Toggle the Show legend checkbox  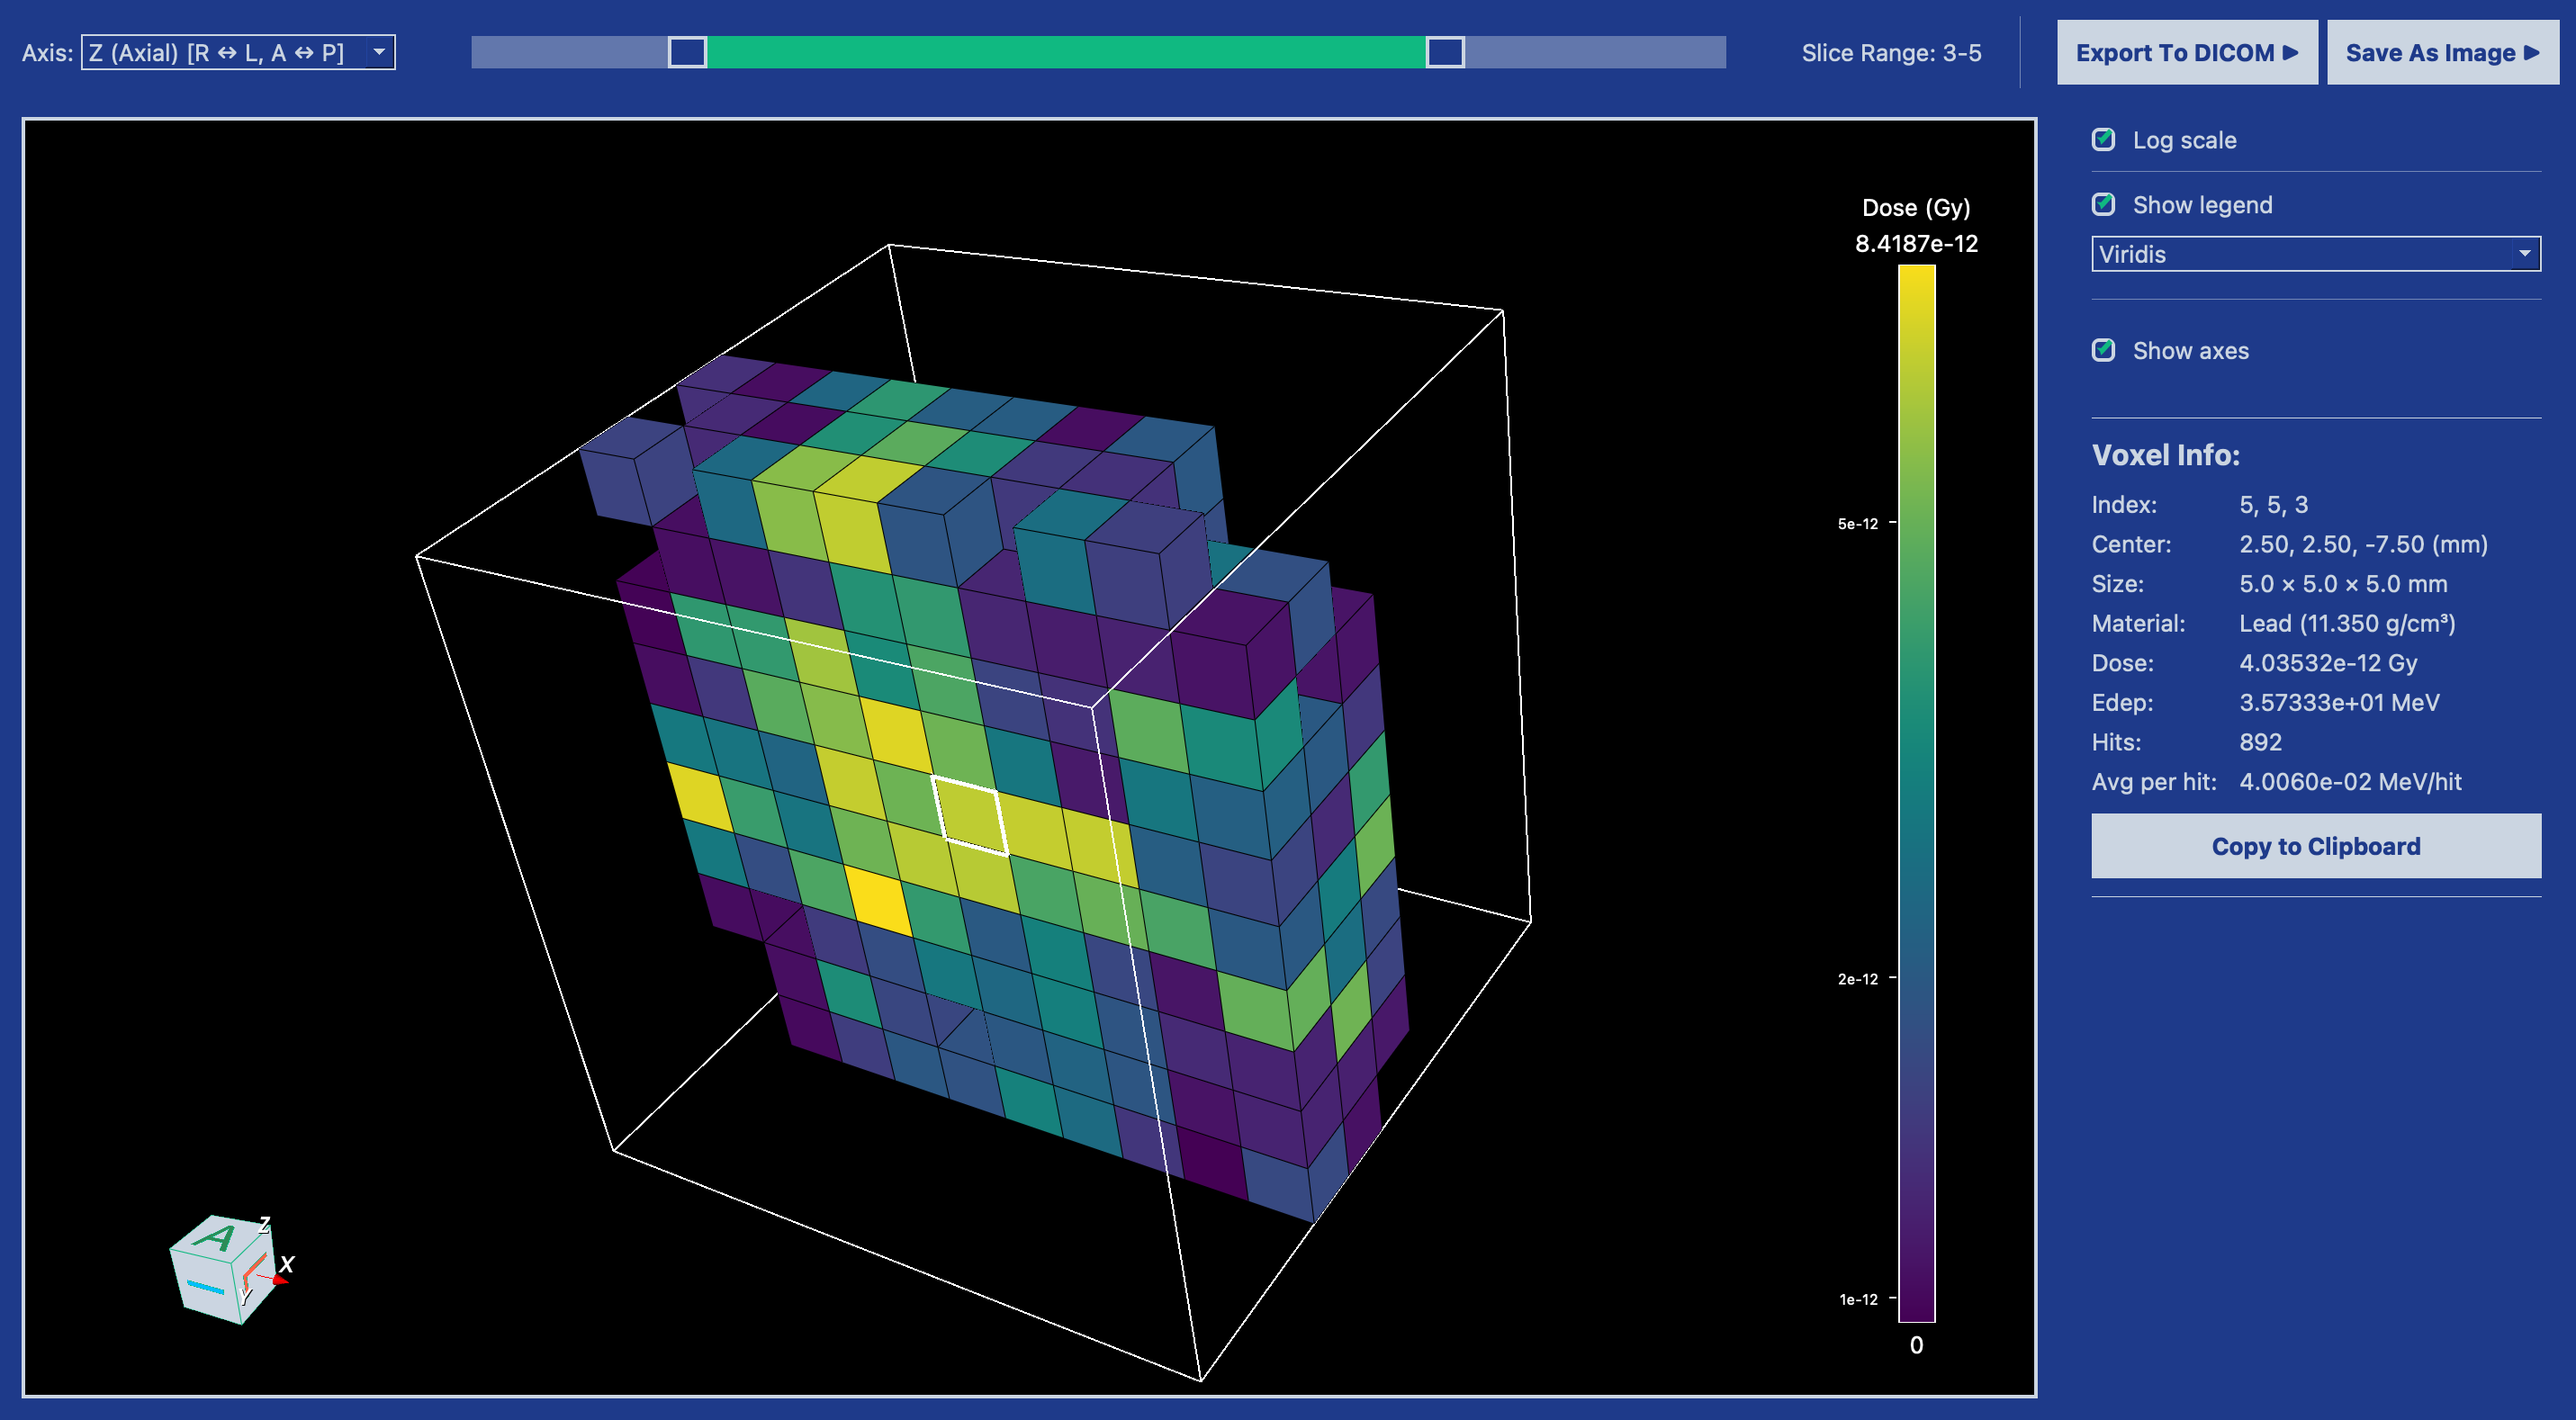[2103, 204]
